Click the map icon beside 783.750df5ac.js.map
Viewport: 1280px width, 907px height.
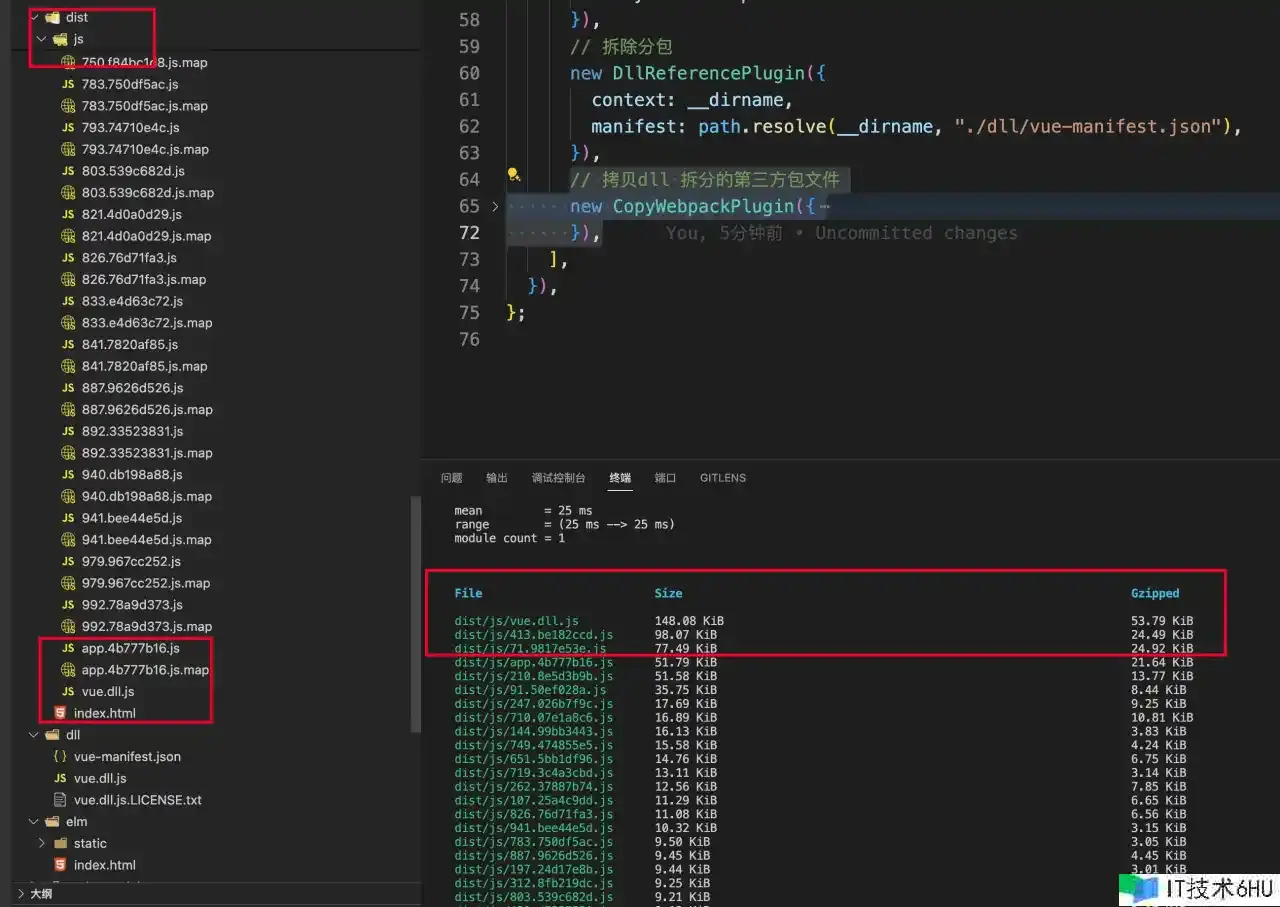coord(68,106)
